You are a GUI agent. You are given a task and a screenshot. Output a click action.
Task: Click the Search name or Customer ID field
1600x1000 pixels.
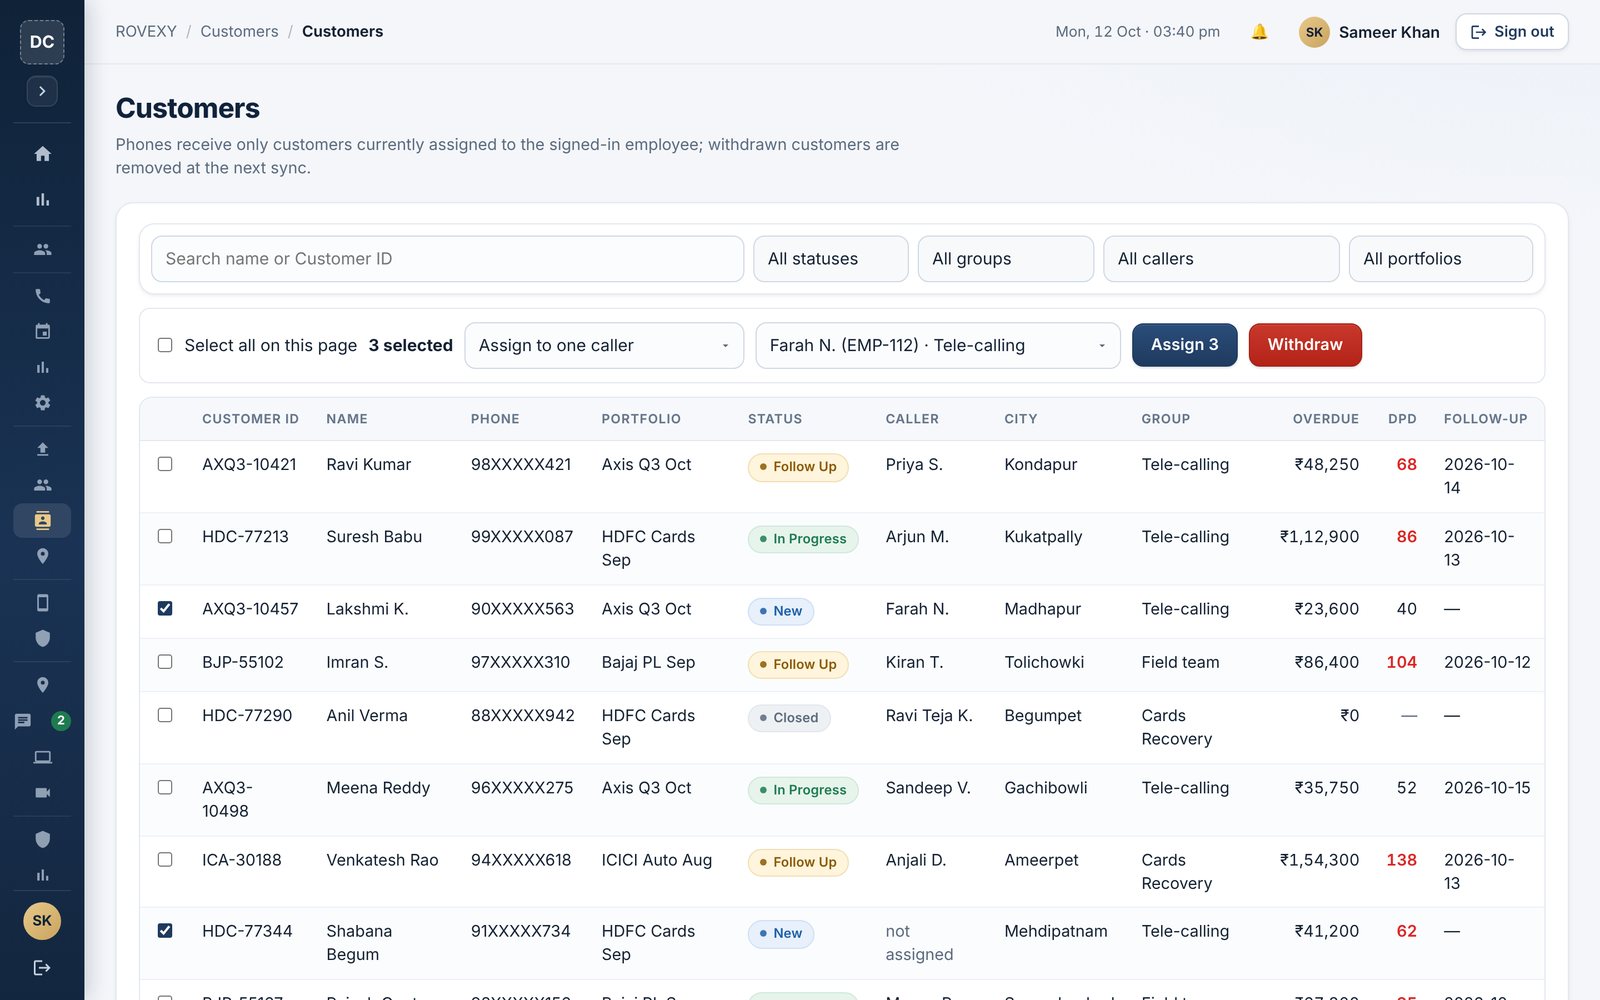[447, 259]
